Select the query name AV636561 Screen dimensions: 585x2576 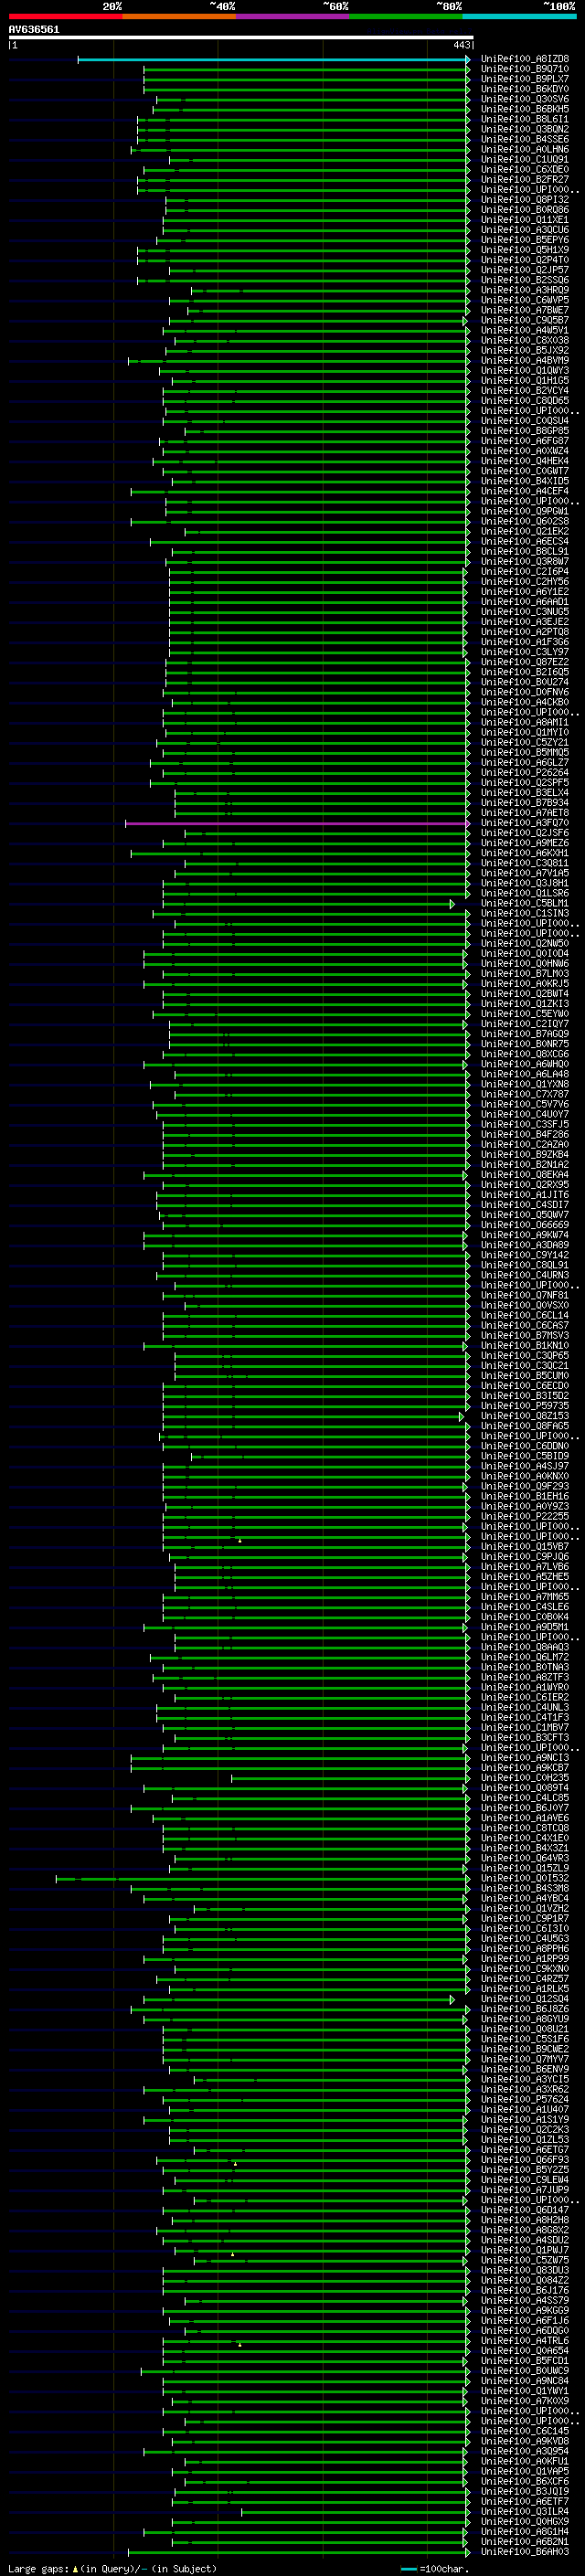pos(34,29)
